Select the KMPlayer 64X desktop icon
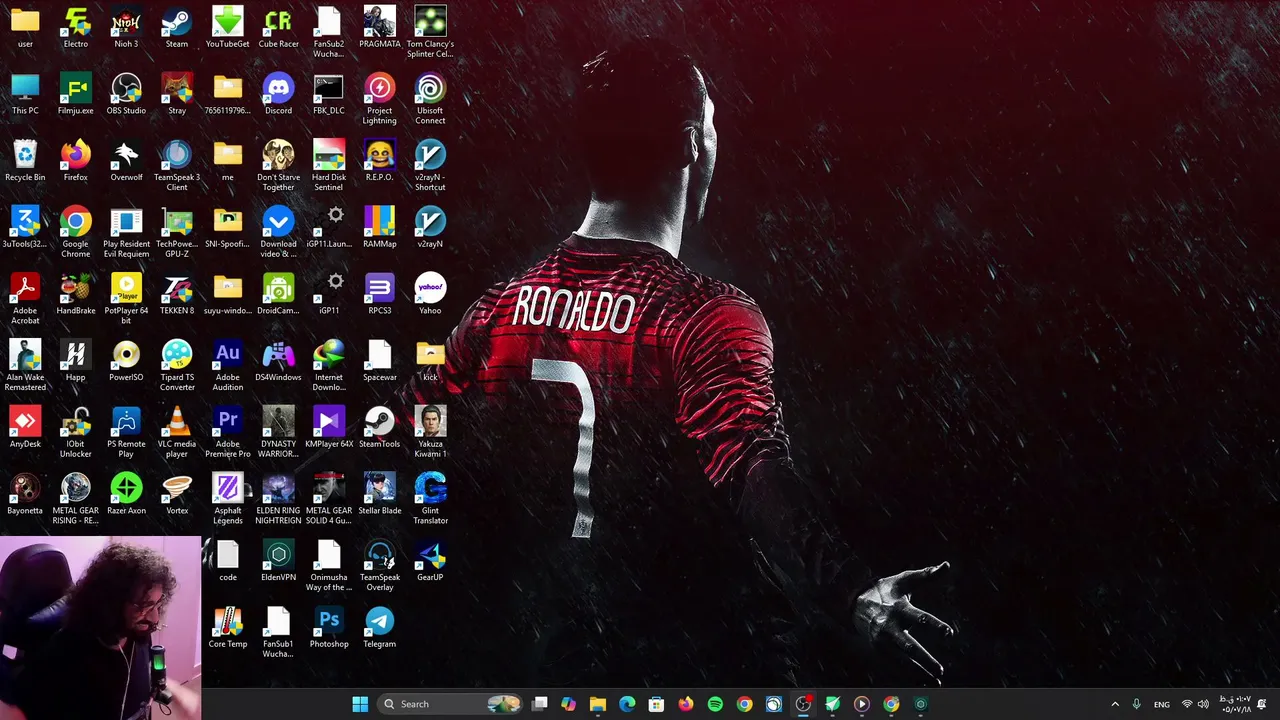 point(329,428)
